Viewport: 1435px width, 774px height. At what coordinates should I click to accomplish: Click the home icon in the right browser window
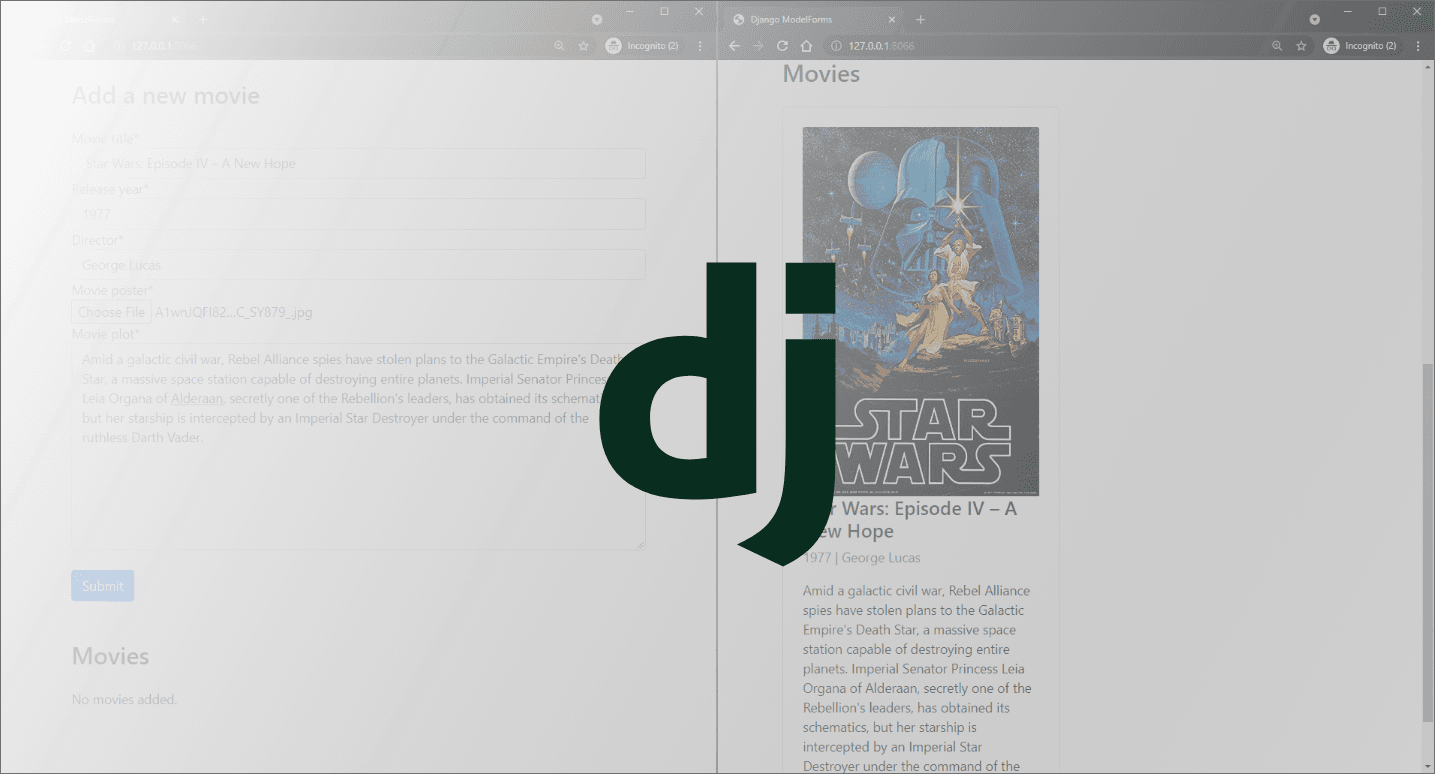[806, 45]
